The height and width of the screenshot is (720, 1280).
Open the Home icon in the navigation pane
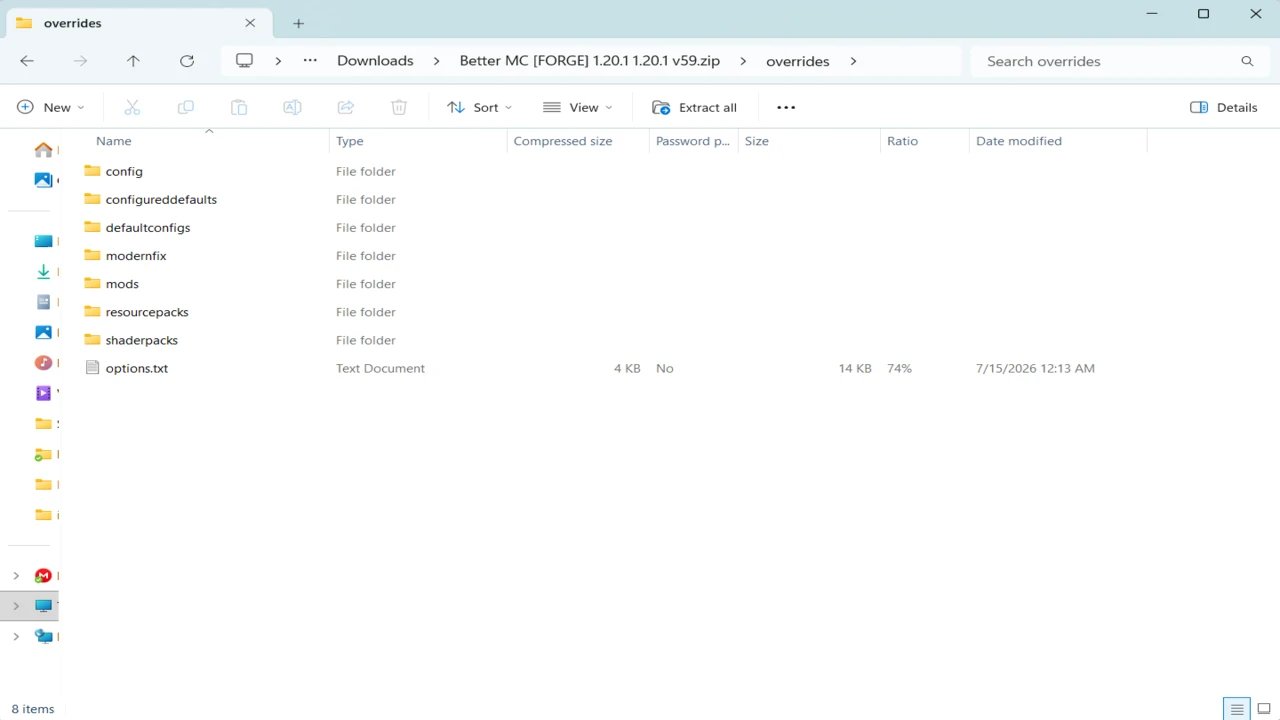[43, 150]
